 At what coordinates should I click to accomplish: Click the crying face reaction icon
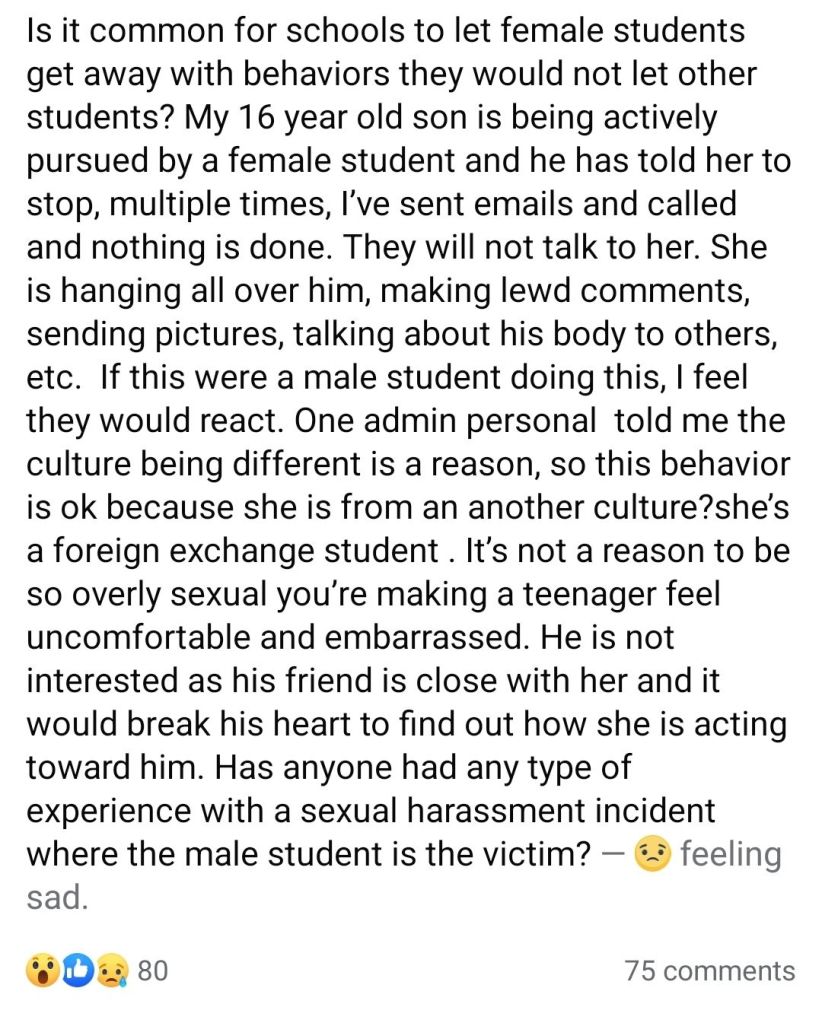tap(110, 969)
